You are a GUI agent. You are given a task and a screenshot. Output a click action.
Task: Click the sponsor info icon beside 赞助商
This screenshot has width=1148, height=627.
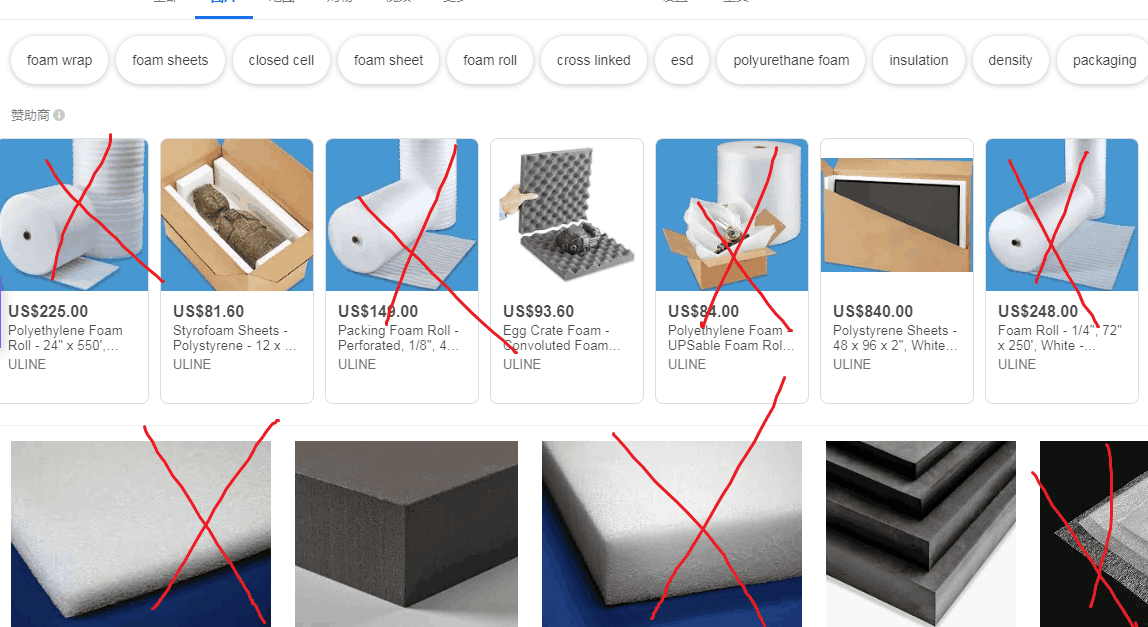59,115
